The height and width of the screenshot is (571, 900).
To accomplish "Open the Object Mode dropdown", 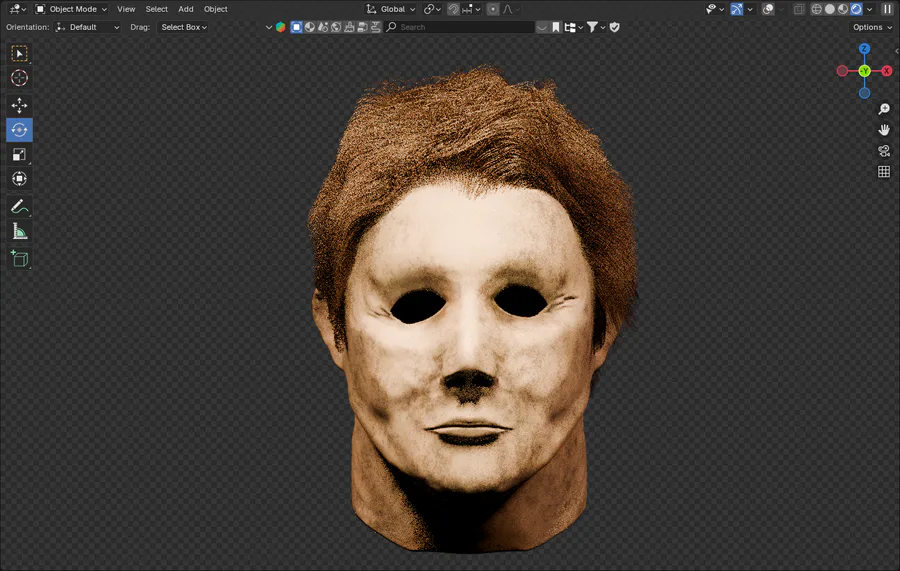I will click(71, 9).
